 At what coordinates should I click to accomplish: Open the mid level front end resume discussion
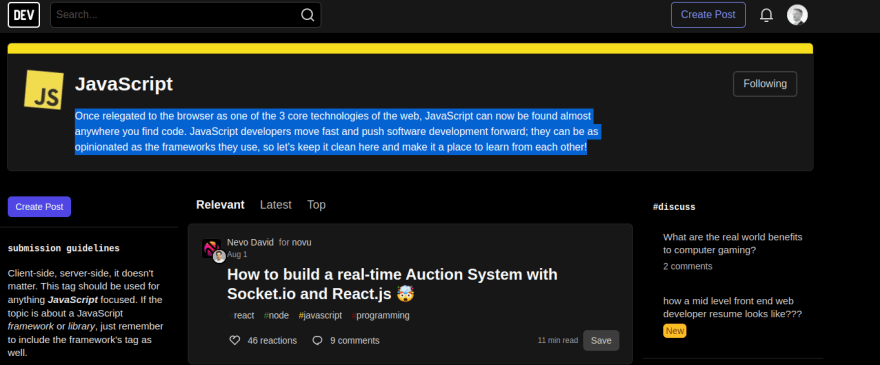(x=732, y=307)
